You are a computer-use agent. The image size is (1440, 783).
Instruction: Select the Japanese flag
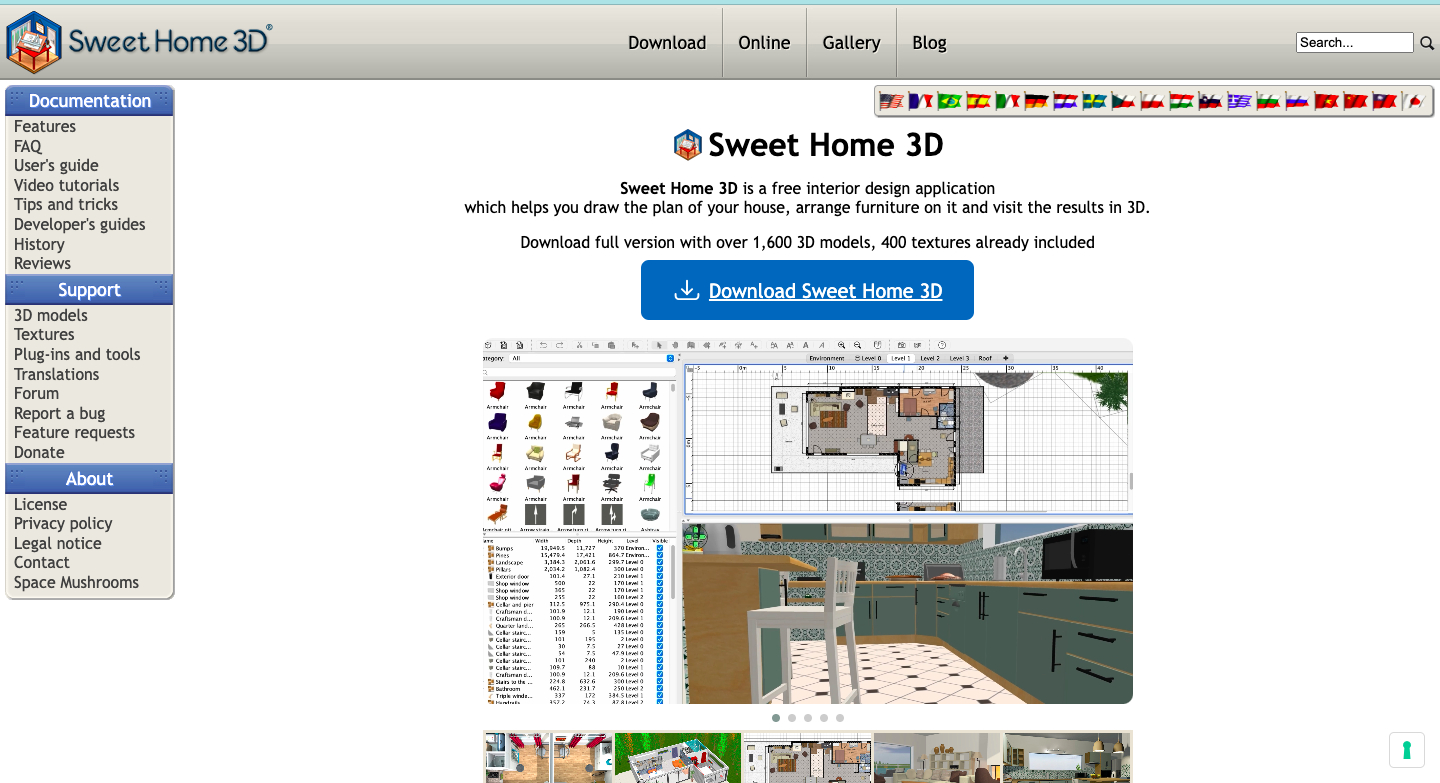[x=1414, y=101]
